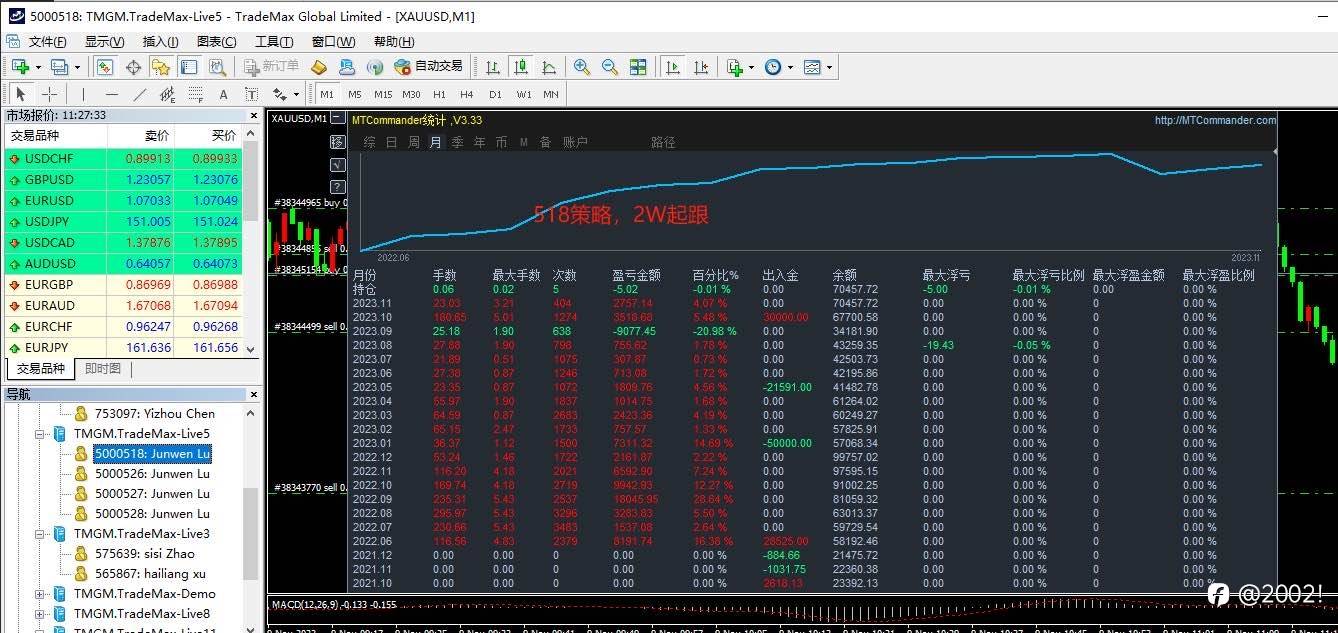Collapse the TMGM.TradeMax-Live5 tree node

pos(40,434)
